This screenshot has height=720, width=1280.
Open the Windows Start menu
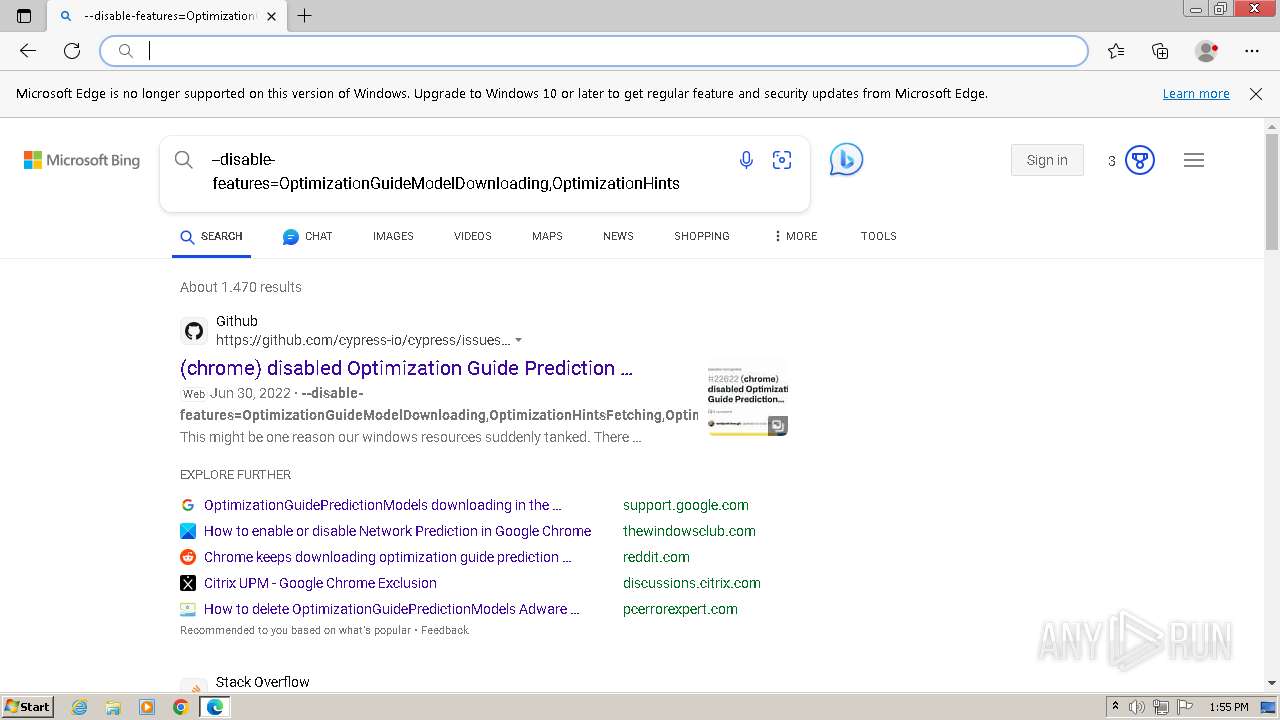(x=27, y=707)
